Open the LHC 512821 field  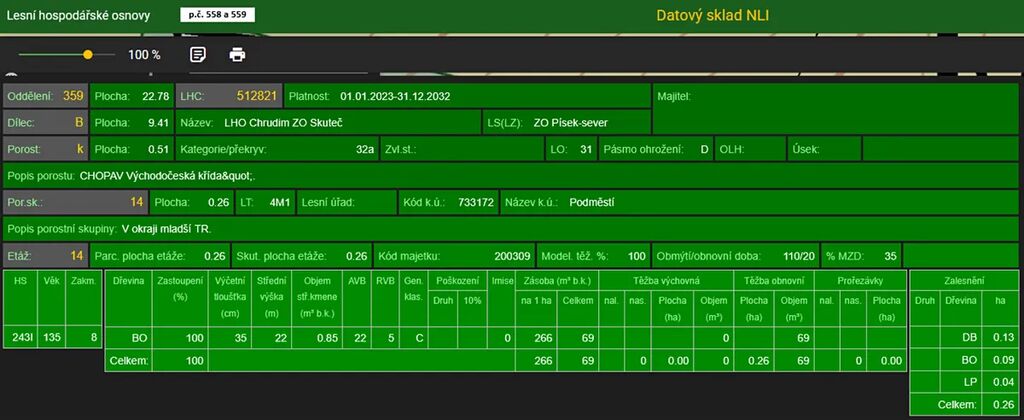coord(228,97)
